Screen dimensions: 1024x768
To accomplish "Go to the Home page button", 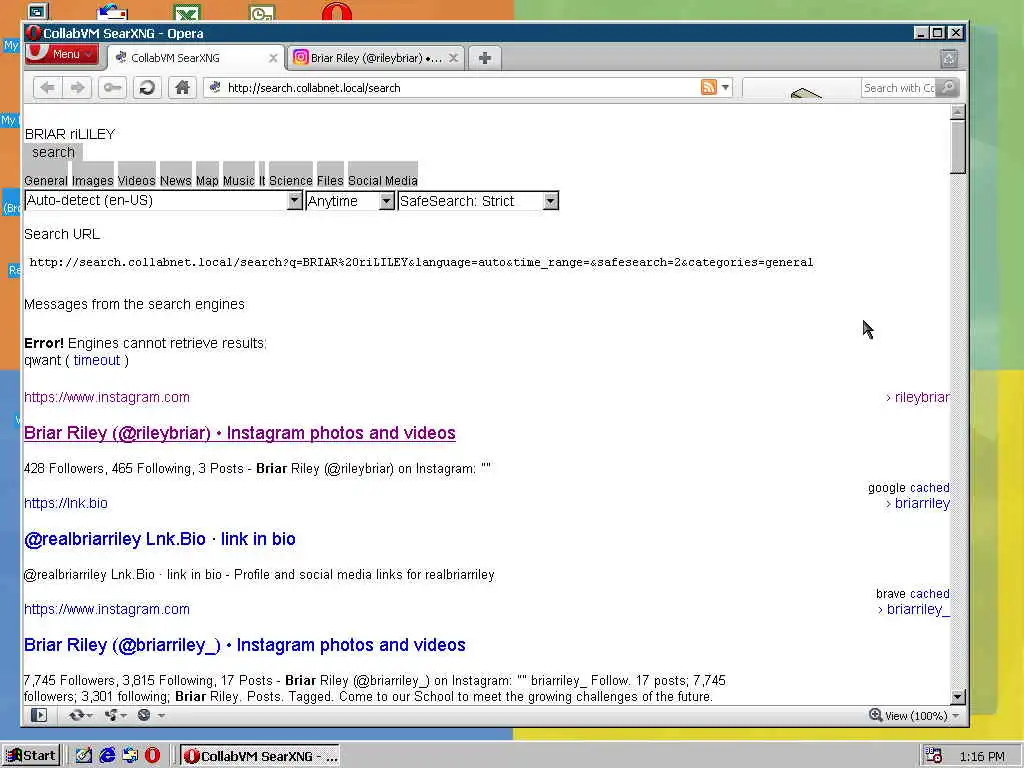I will pos(182,88).
